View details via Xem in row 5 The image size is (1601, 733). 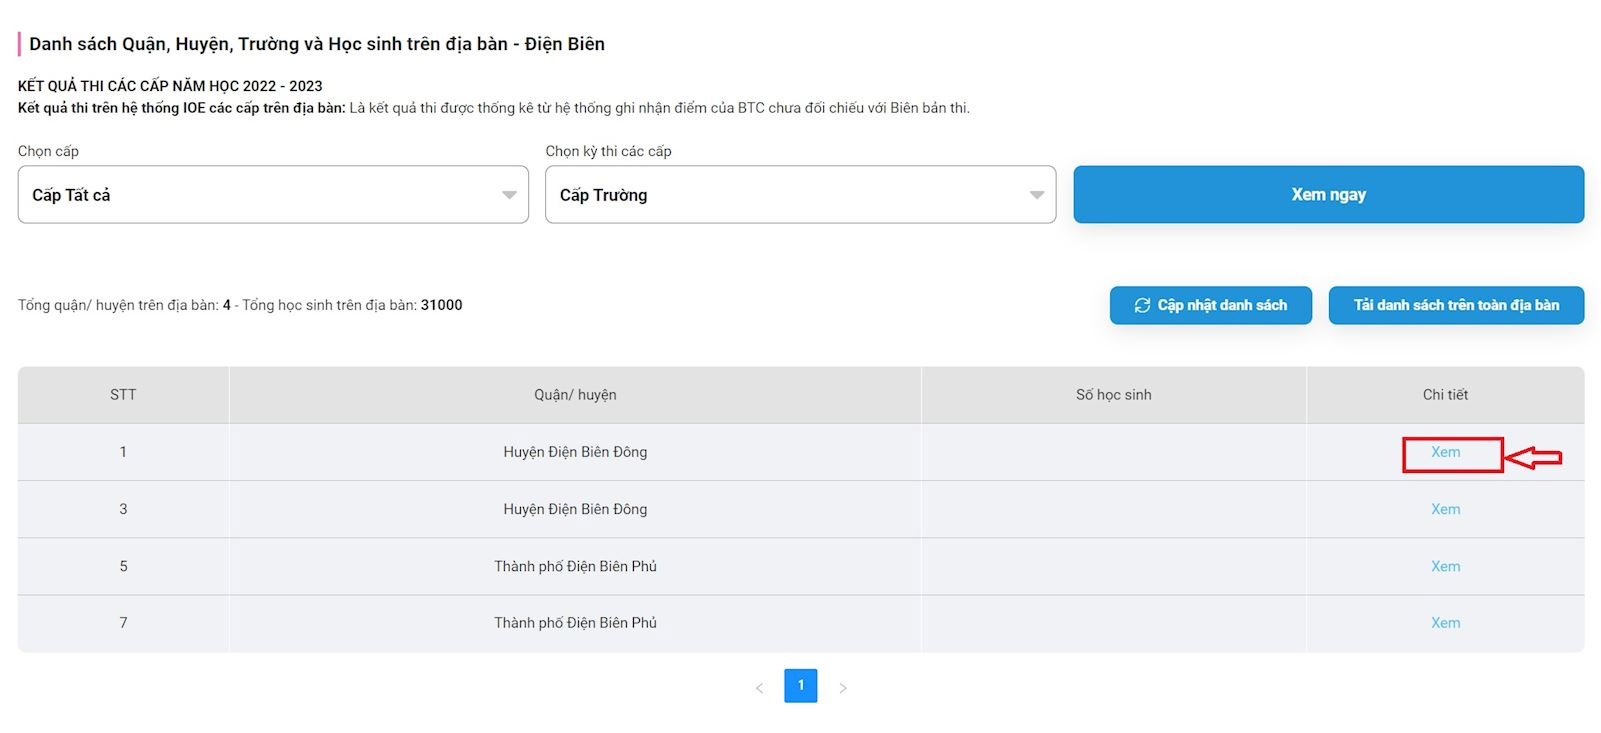[x=1445, y=566]
